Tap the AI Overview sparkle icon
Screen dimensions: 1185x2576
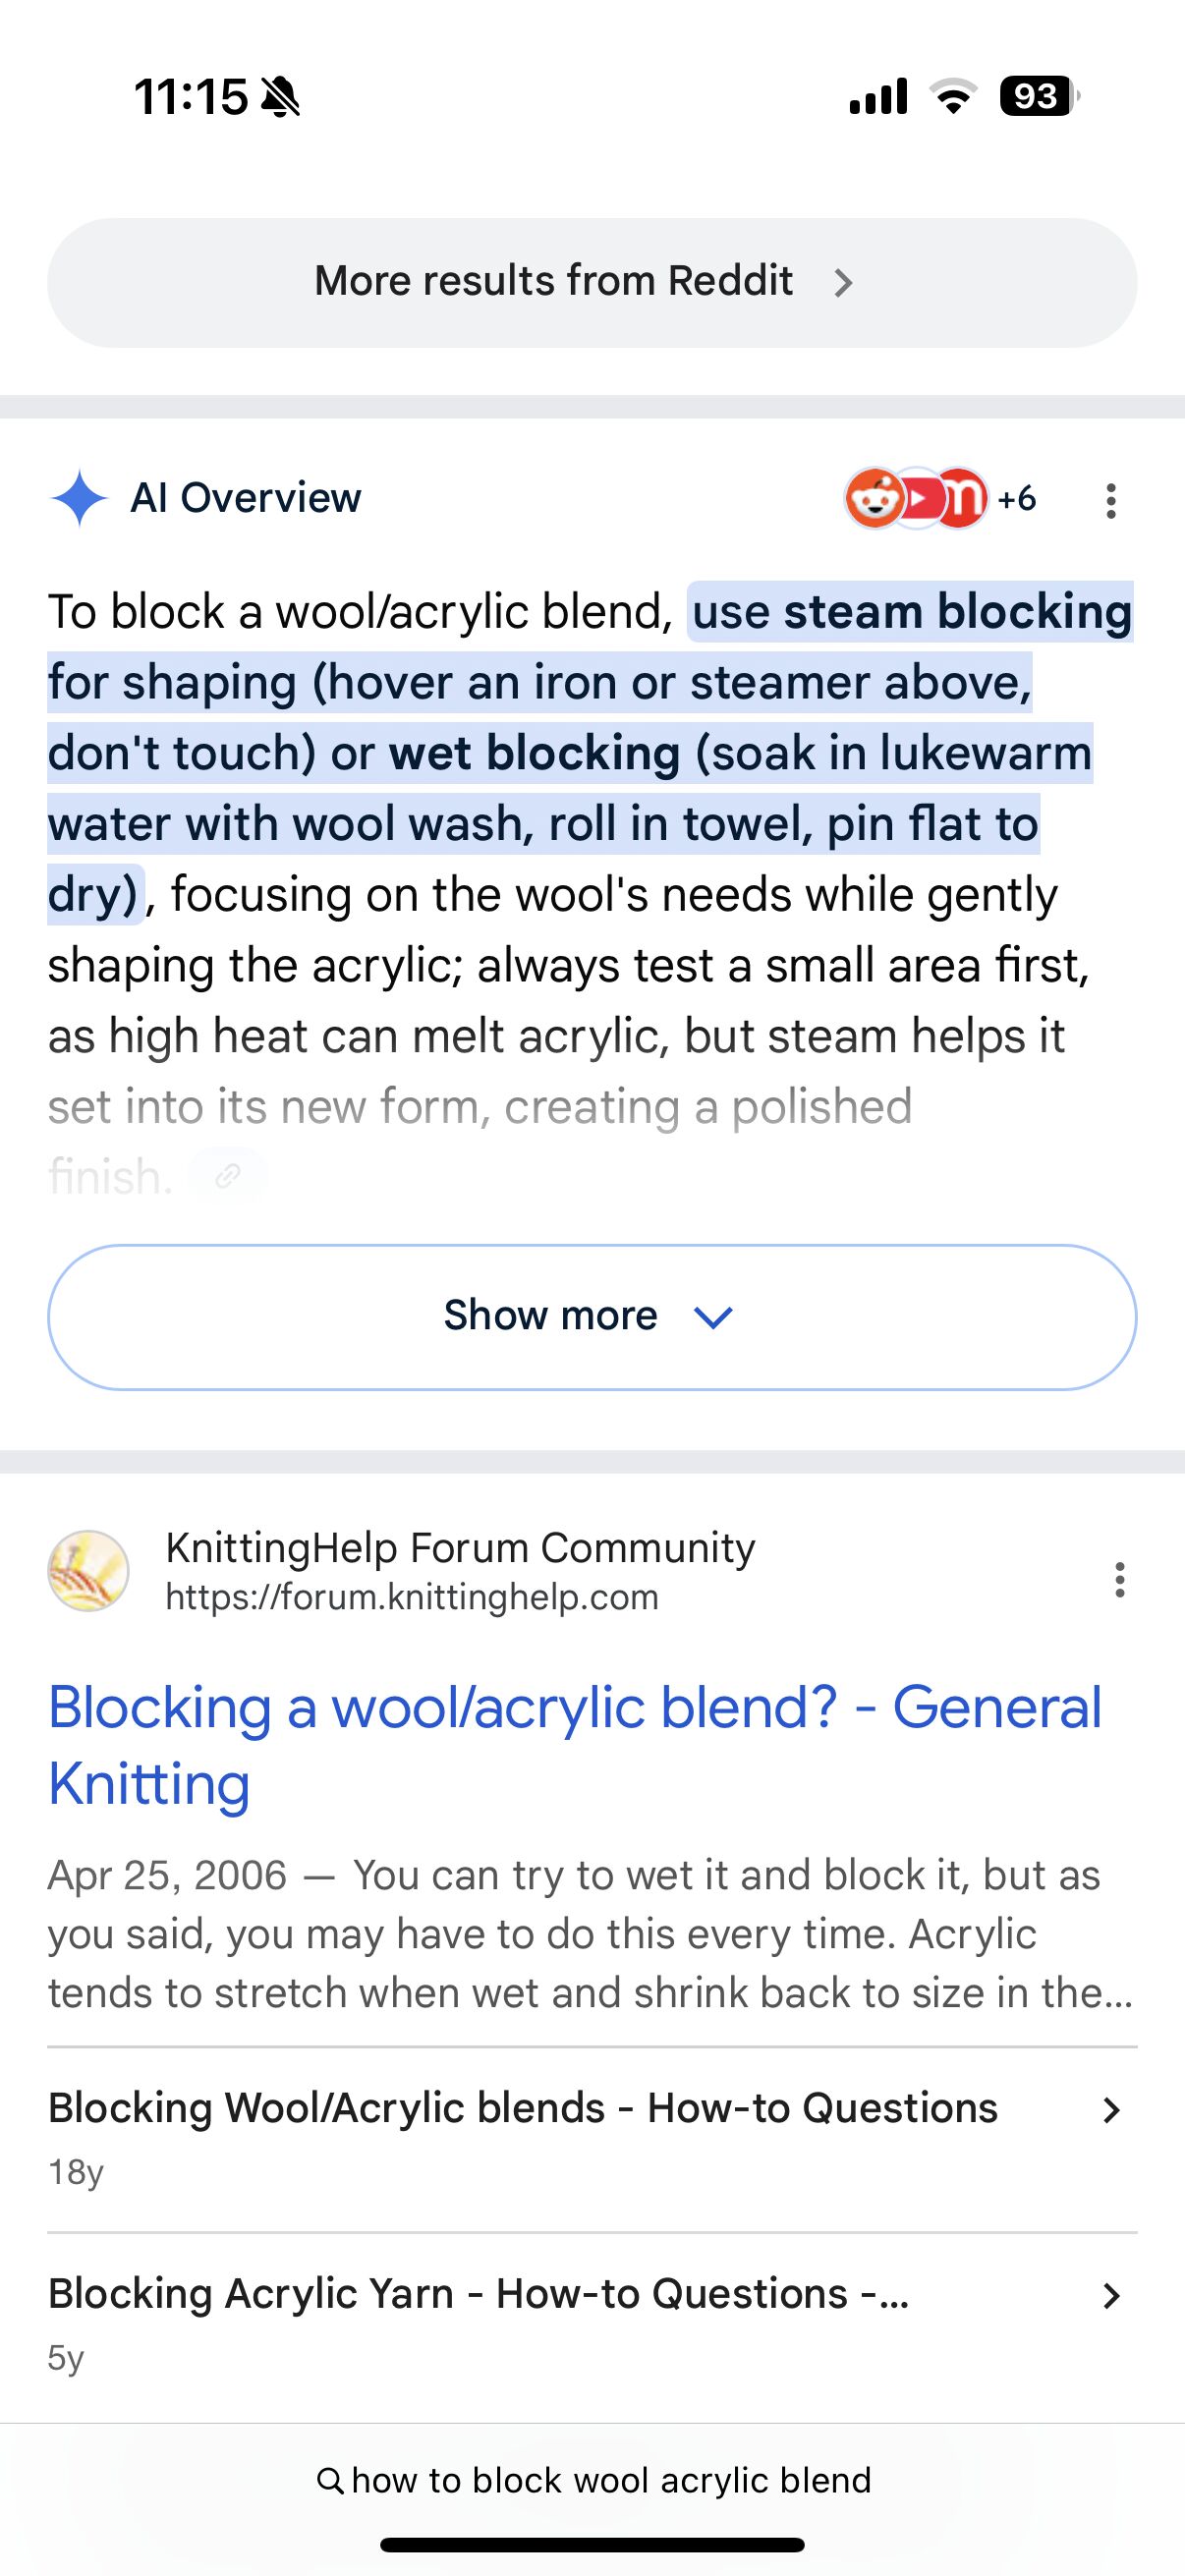pos(79,497)
